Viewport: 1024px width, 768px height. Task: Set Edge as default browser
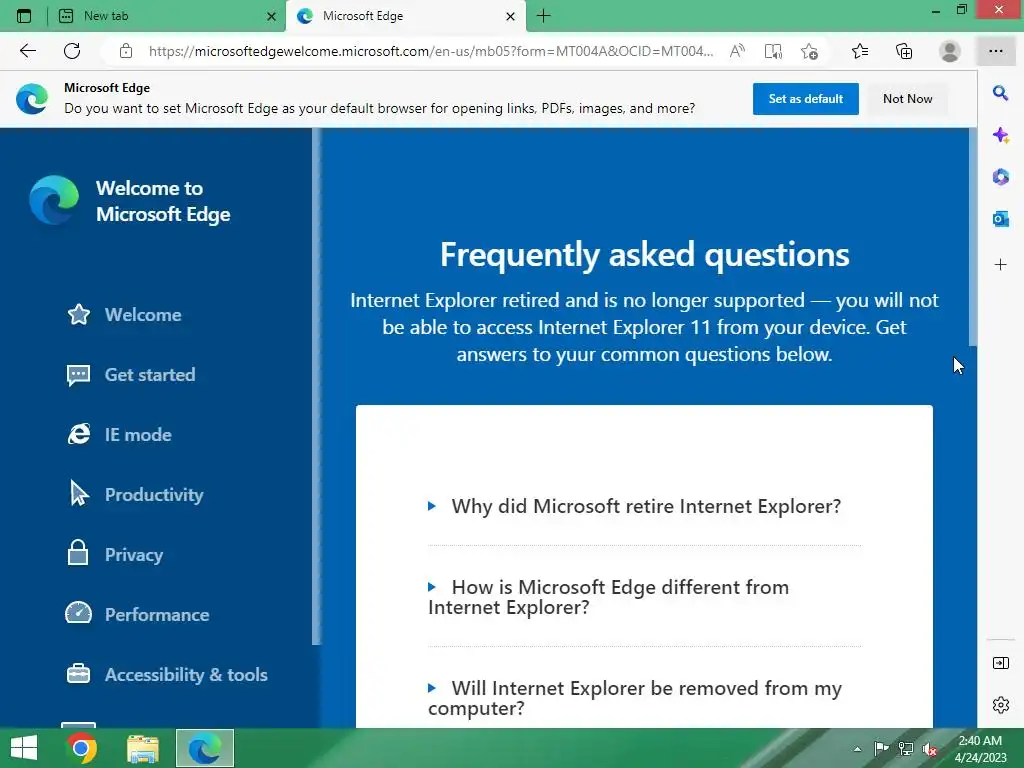[x=805, y=99]
